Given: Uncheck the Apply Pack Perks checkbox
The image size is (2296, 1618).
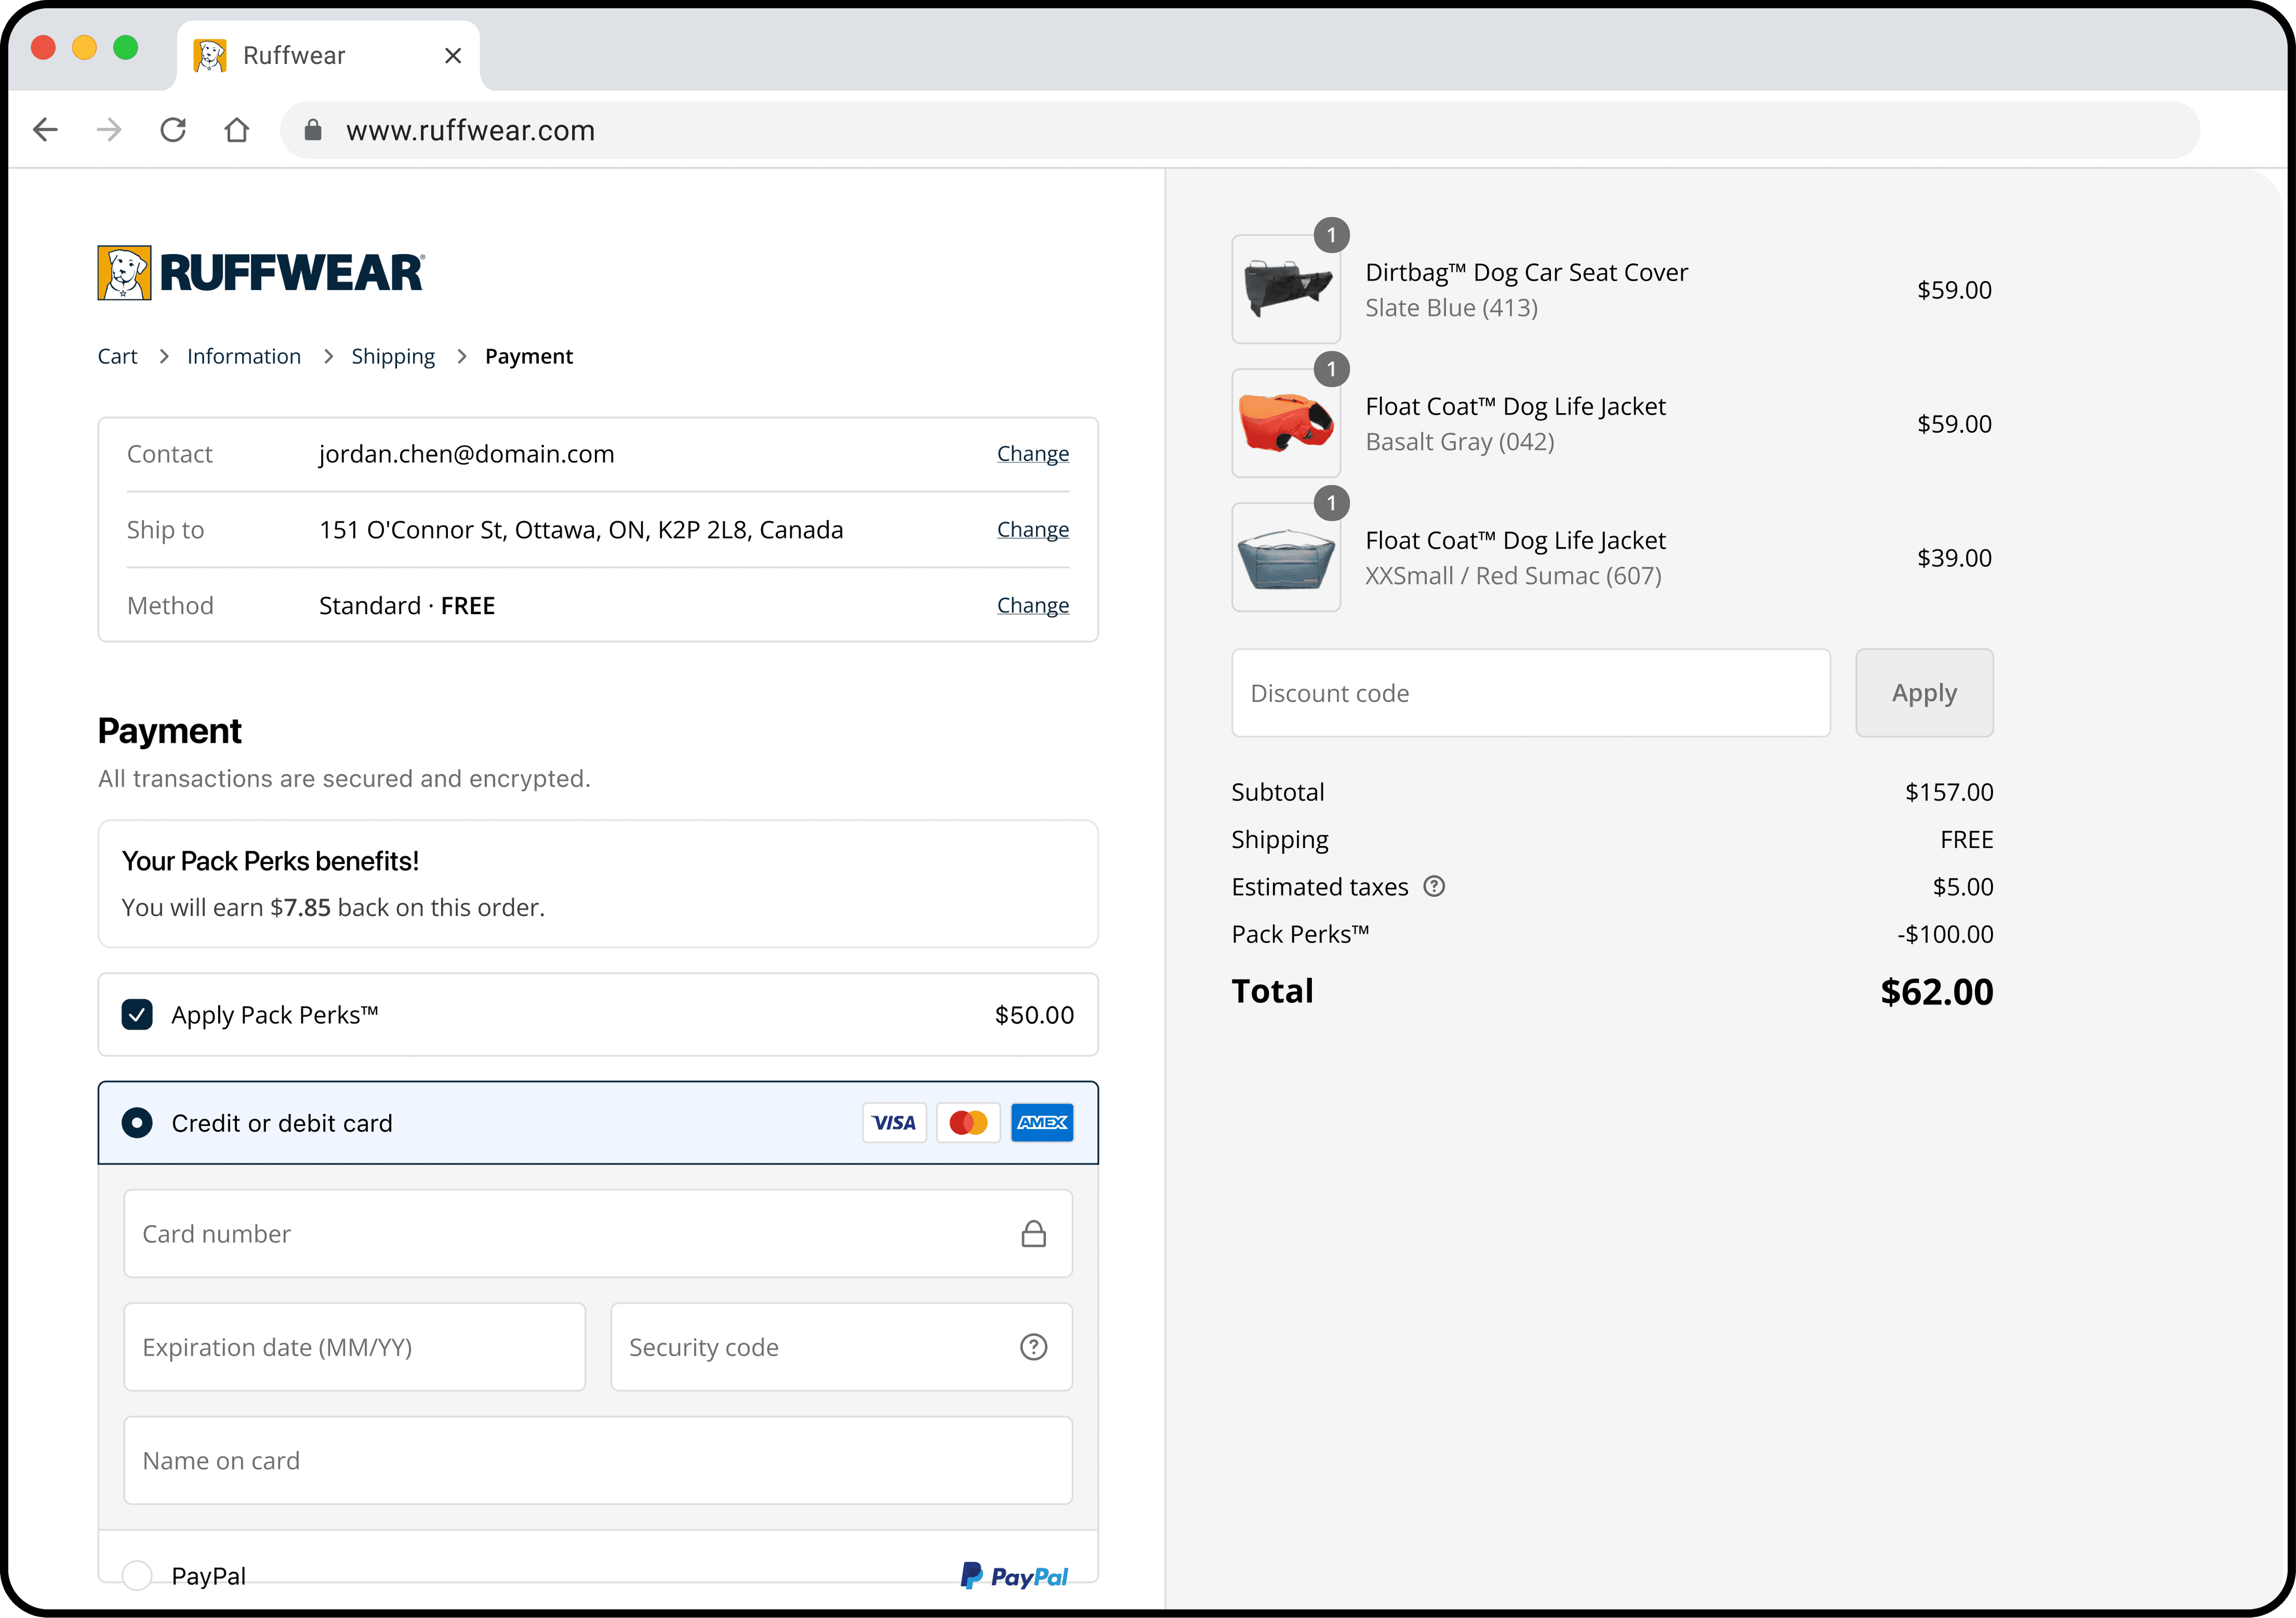Looking at the screenshot, I should tap(137, 1014).
